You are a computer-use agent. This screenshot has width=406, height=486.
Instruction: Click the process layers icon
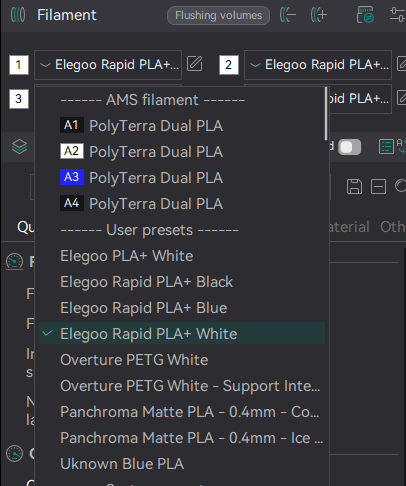[x=19, y=146]
